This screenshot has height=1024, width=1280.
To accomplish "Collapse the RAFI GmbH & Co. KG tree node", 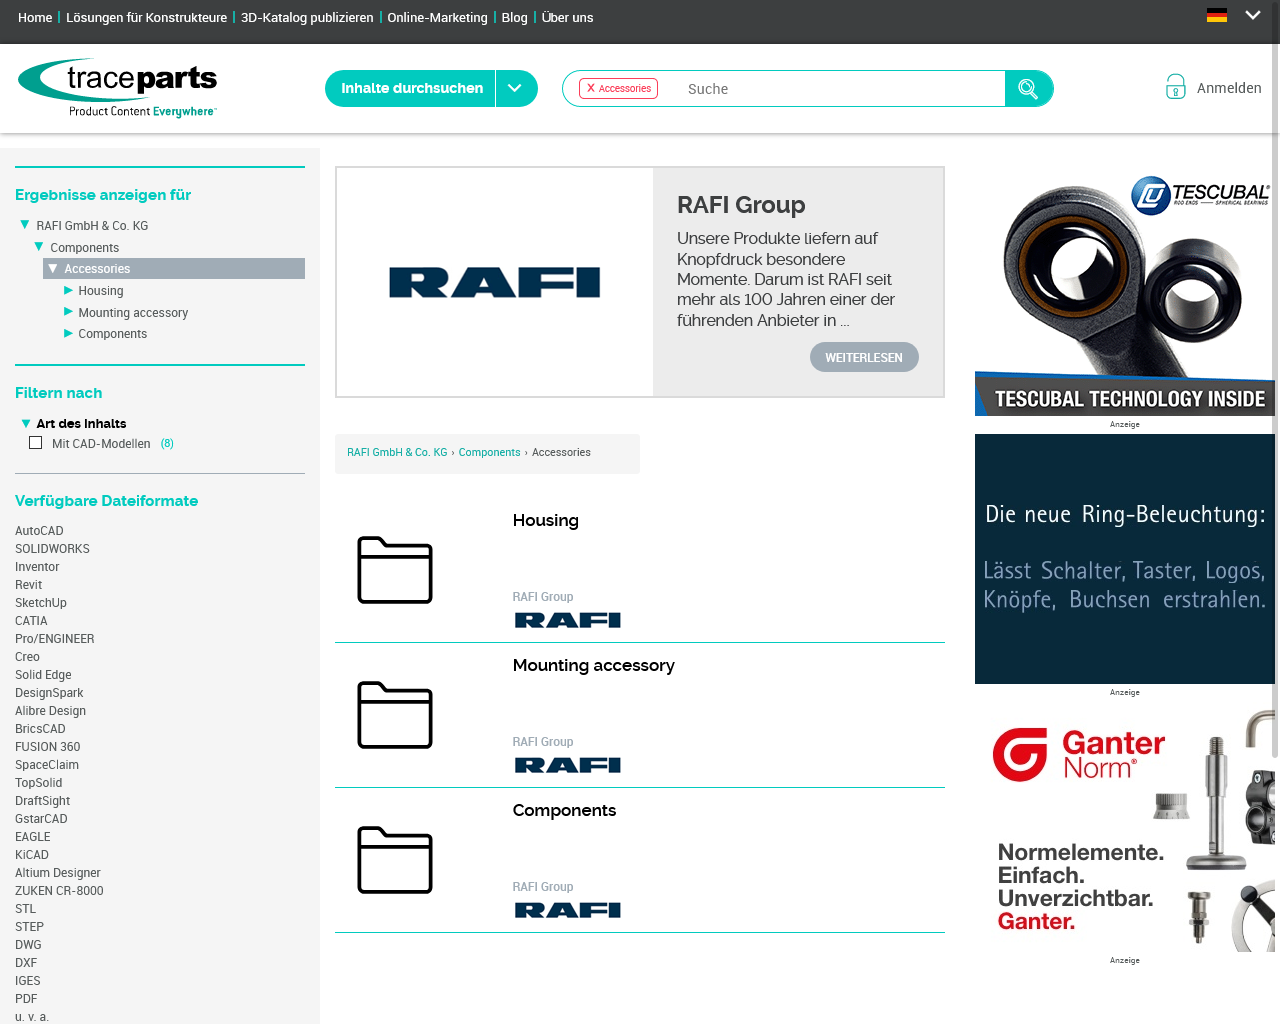I will pos(25,225).
